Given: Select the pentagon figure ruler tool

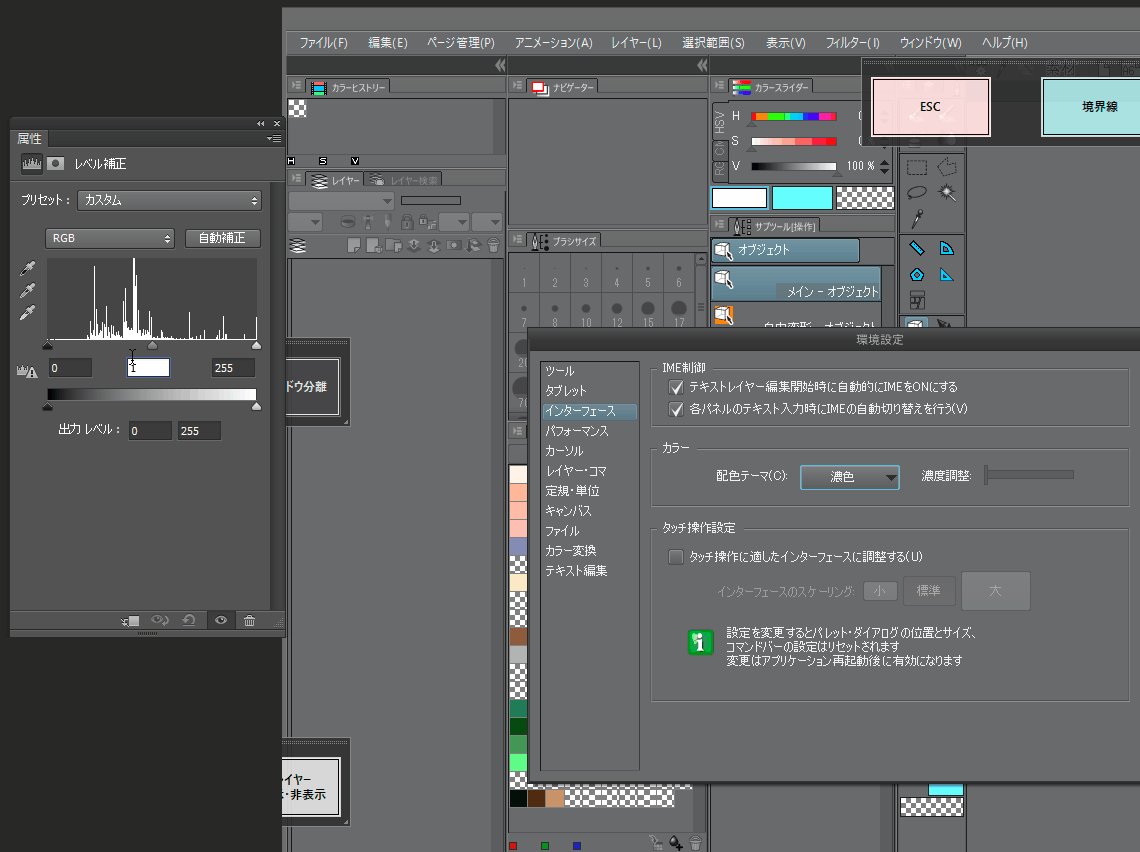Looking at the screenshot, I should coord(917,275).
